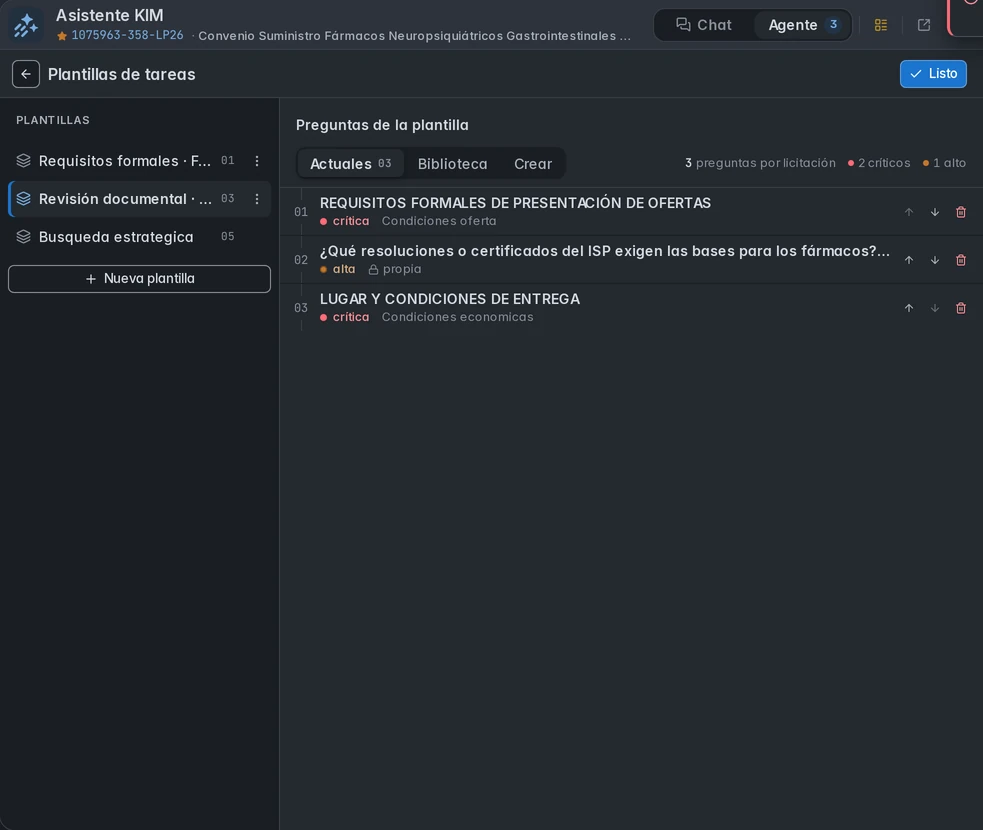
Task: Click the Condiciones economicas category label
Action: click(458, 317)
